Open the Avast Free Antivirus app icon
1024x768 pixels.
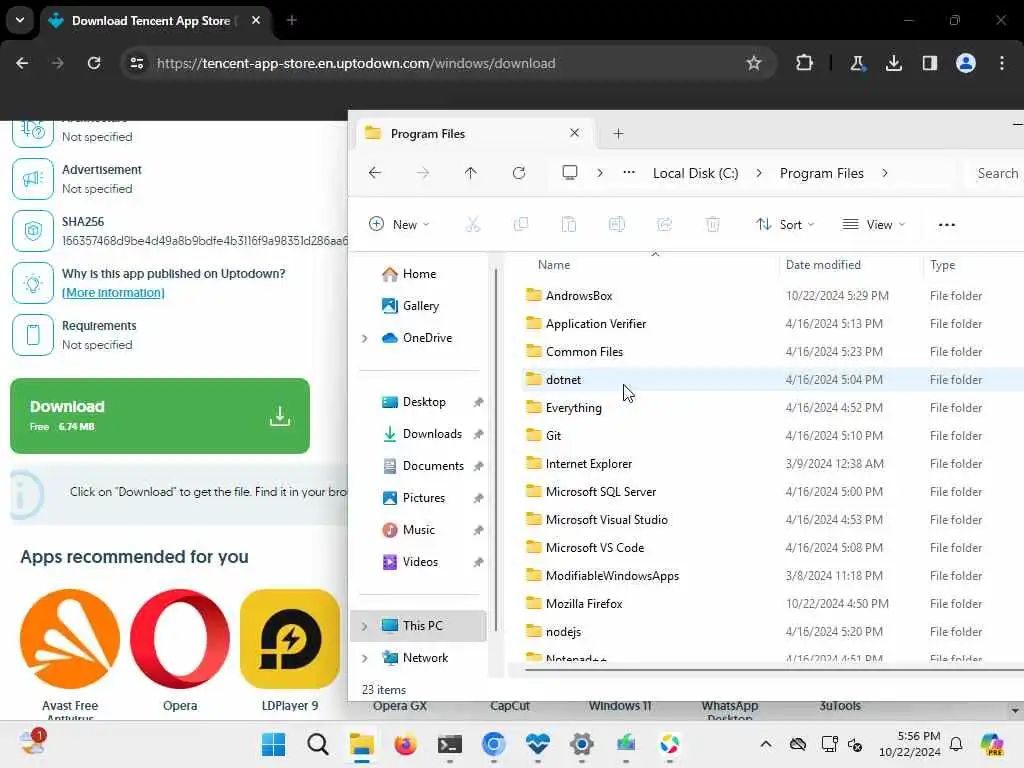70,639
